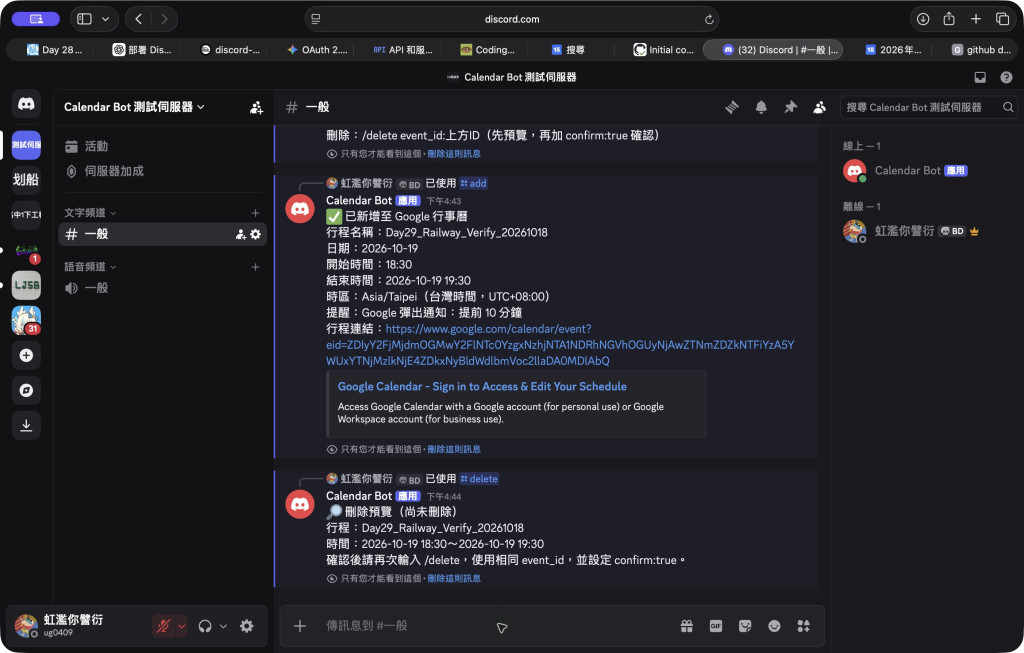Viewport: 1024px width, 653px height.
Task: Open Discord direct messages home icon
Action: pos(26,104)
